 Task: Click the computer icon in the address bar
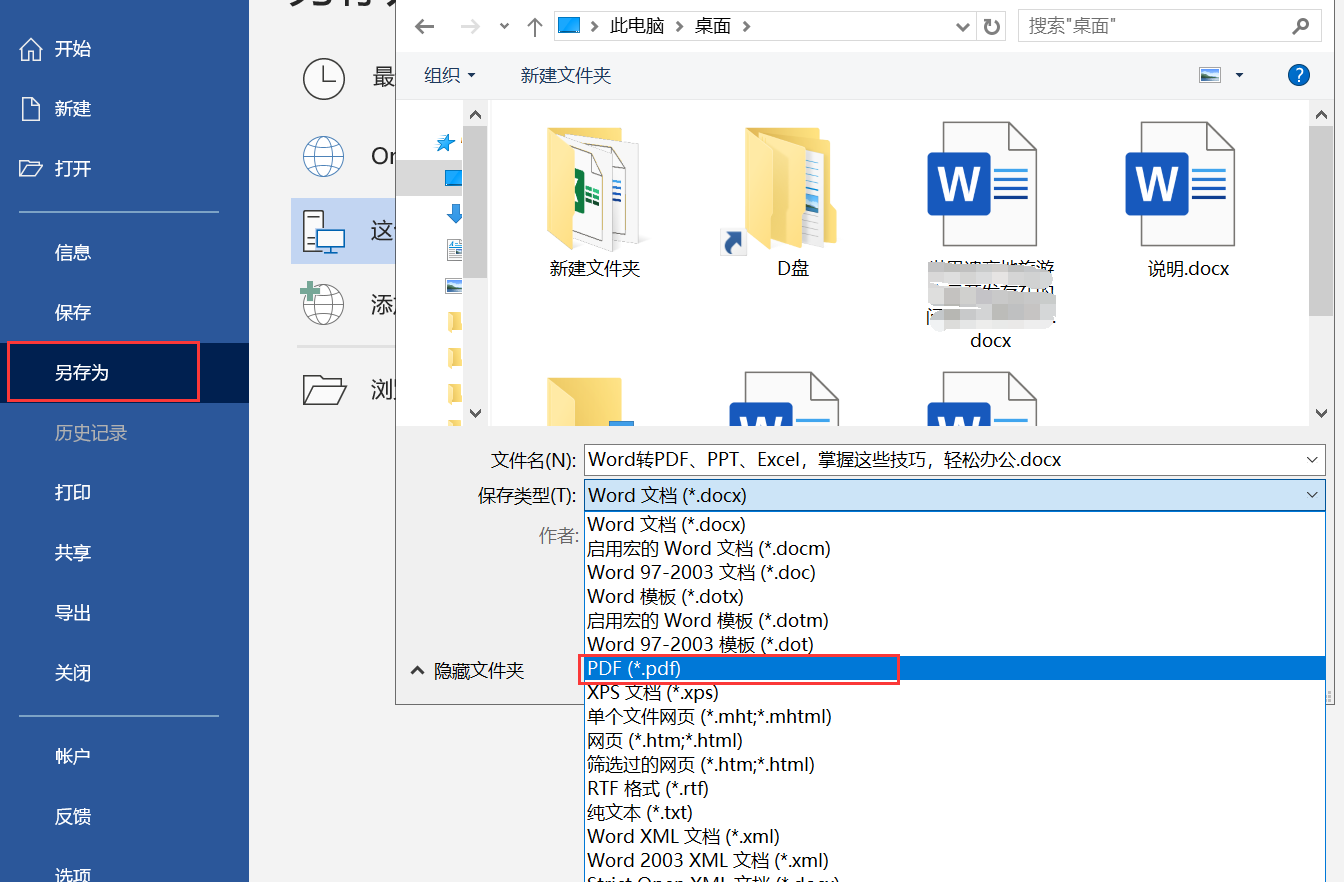point(568,26)
